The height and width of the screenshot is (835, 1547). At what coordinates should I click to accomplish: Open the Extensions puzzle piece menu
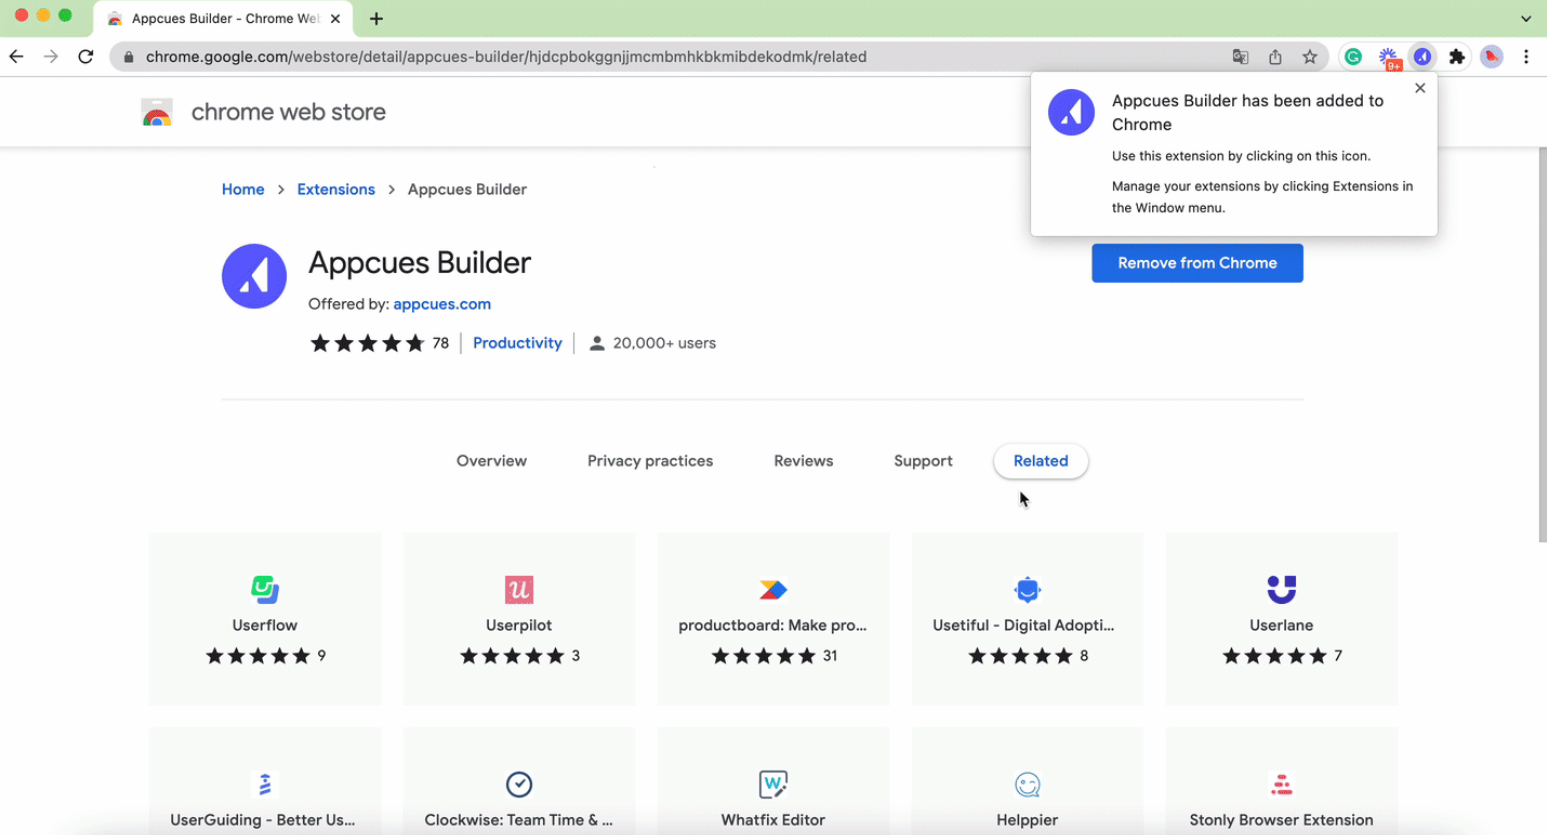(1457, 57)
